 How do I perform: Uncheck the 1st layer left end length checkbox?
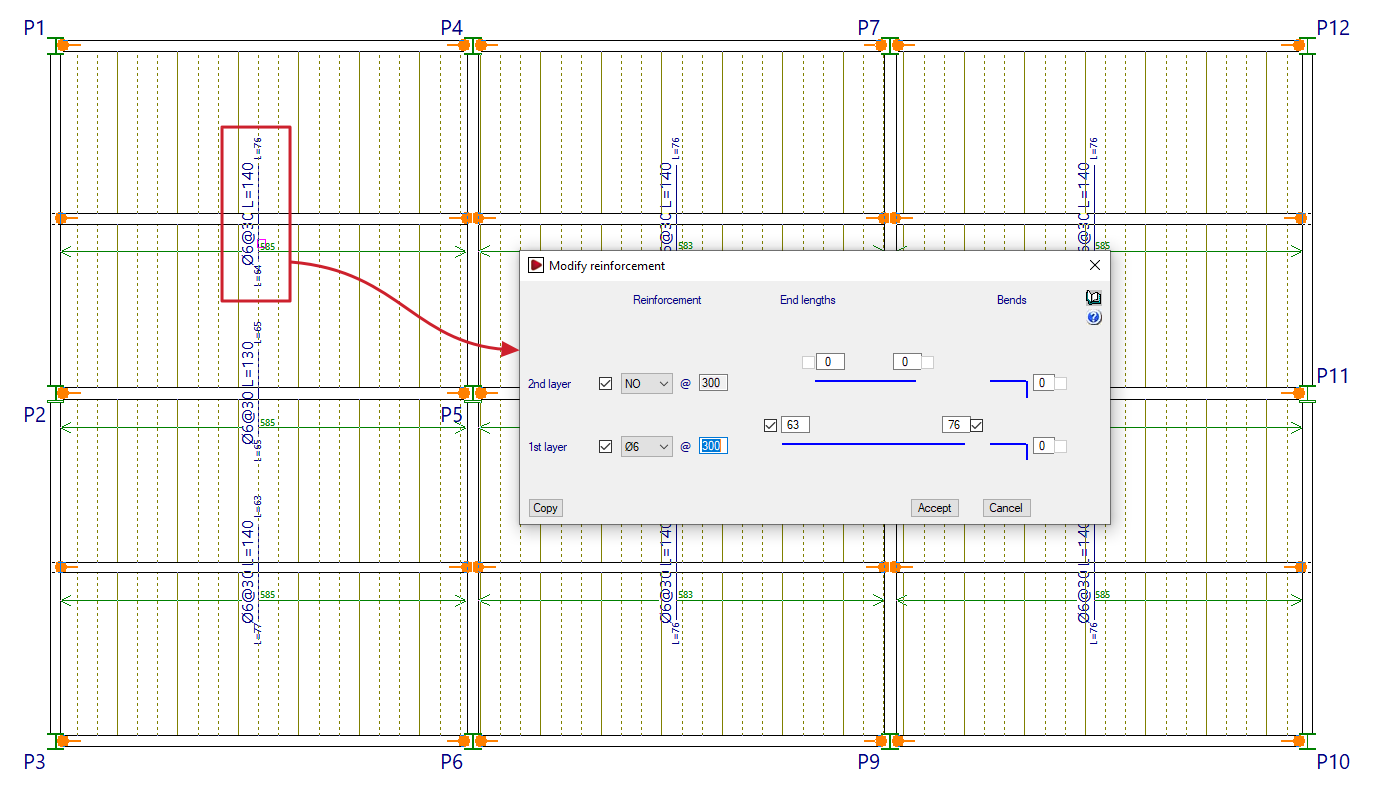[769, 425]
